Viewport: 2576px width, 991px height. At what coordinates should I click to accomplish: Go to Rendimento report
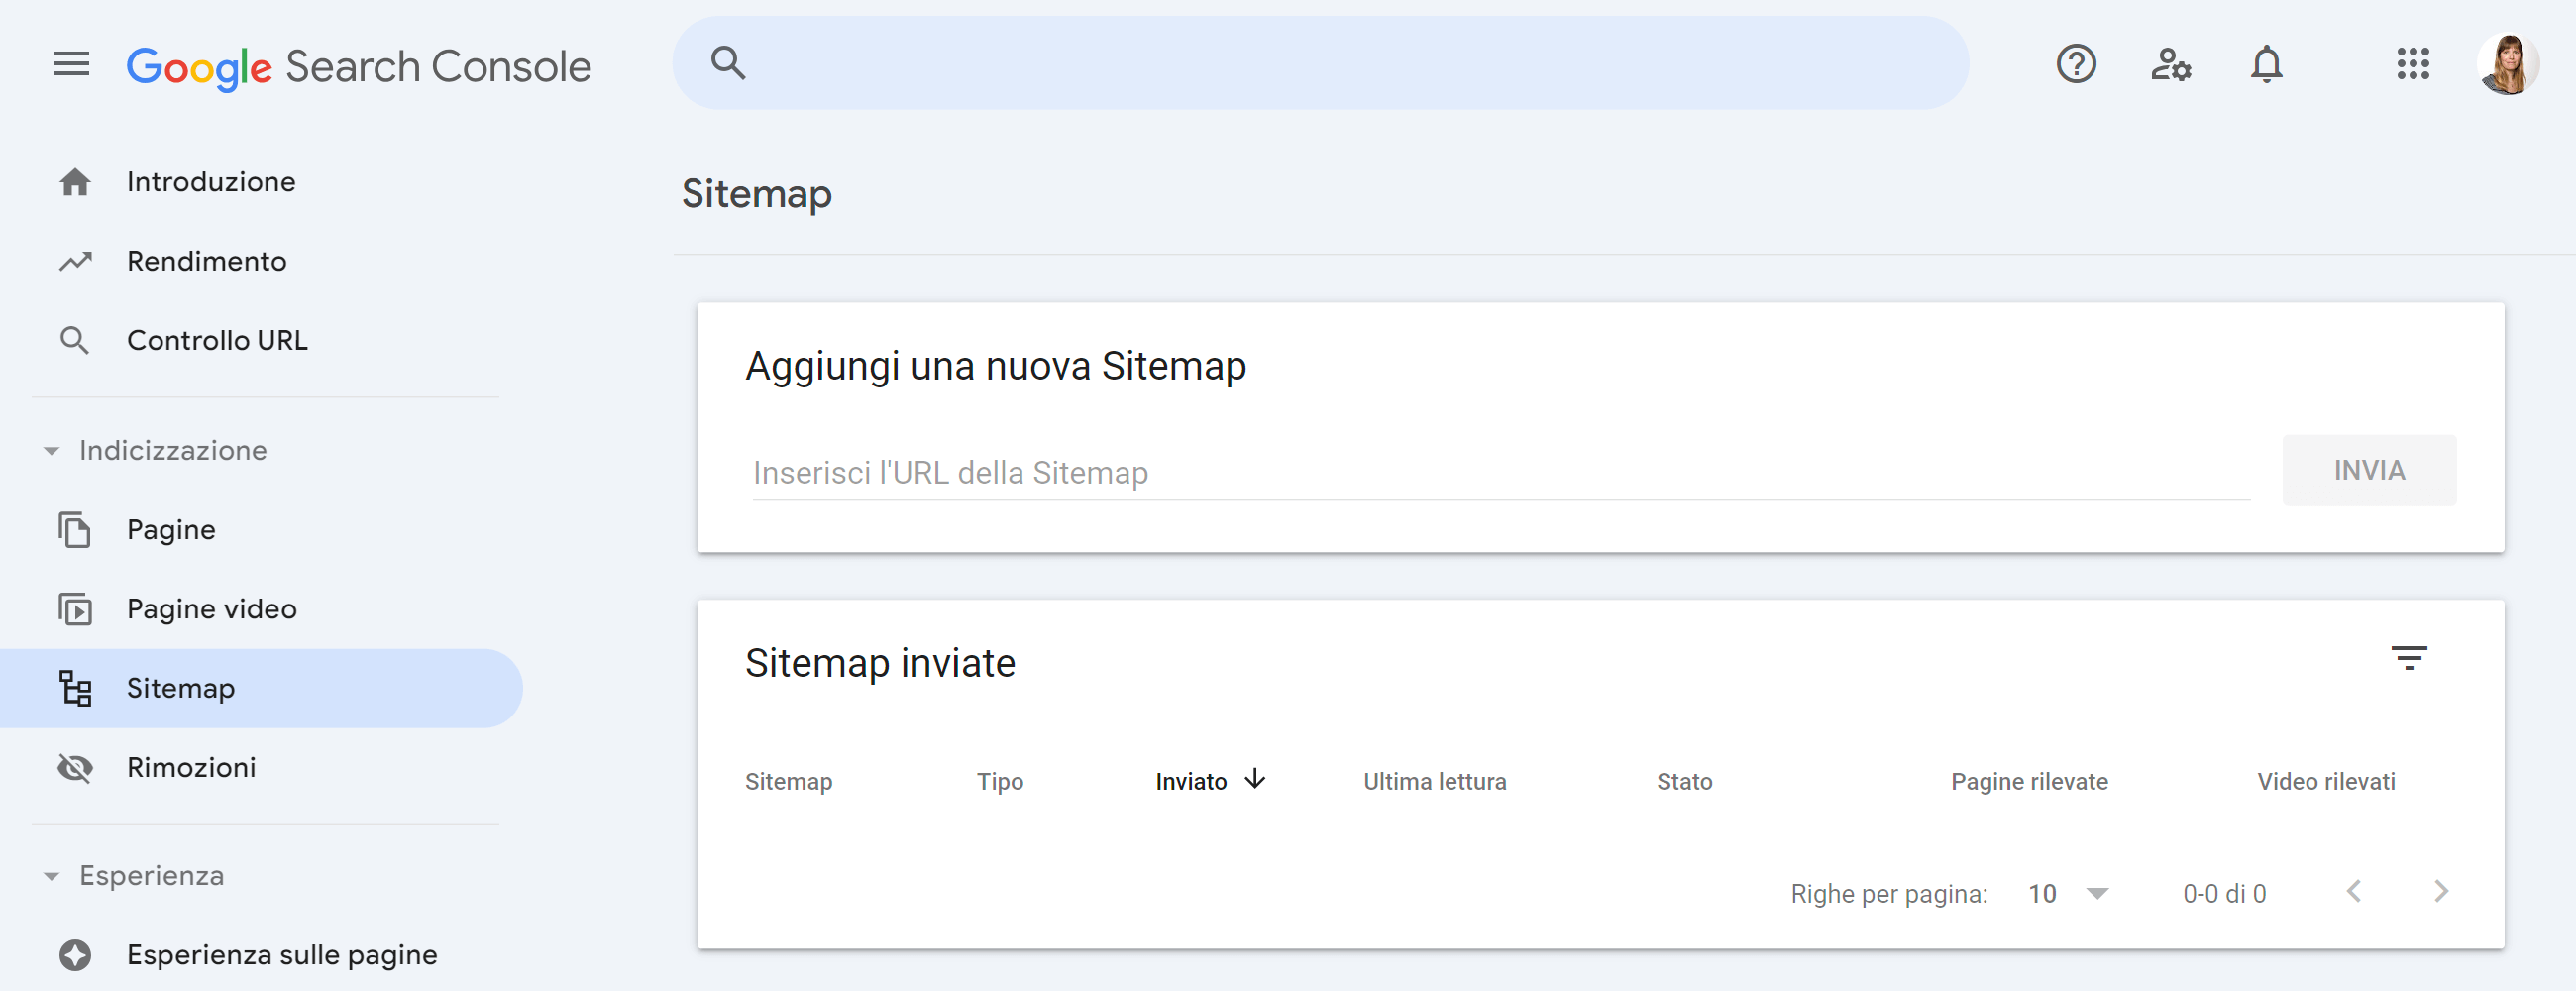click(205, 260)
